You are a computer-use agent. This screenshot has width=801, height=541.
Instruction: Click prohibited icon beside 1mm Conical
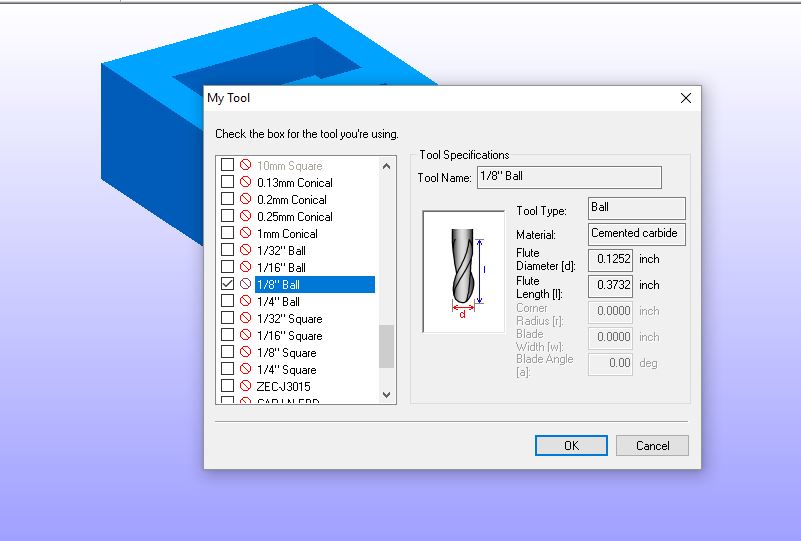pyautogui.click(x=246, y=233)
